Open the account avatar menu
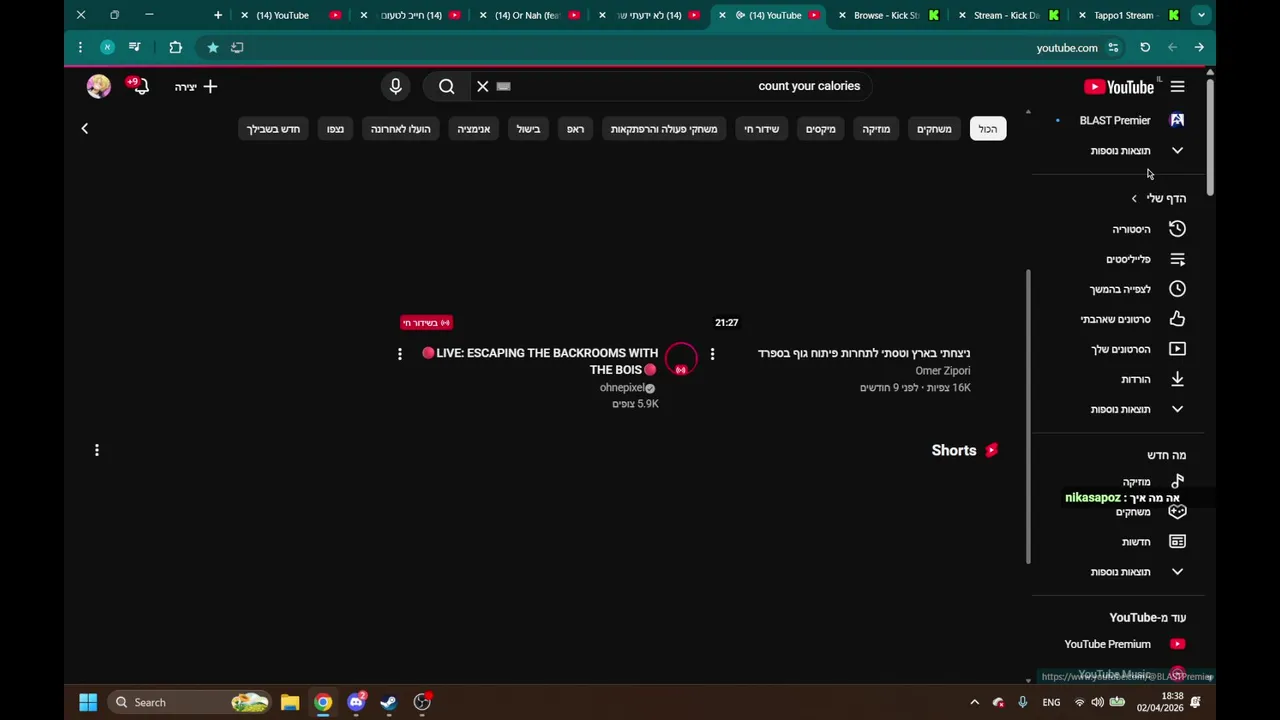The image size is (1280, 720). click(x=98, y=87)
